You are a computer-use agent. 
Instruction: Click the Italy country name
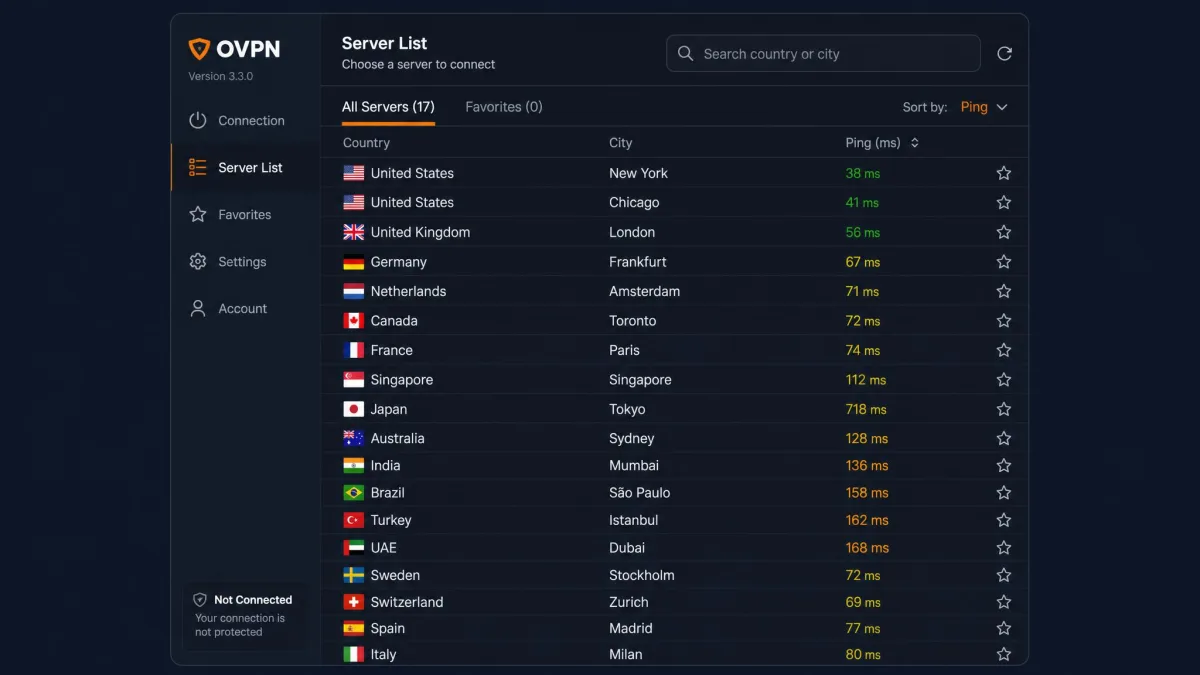[x=383, y=655]
